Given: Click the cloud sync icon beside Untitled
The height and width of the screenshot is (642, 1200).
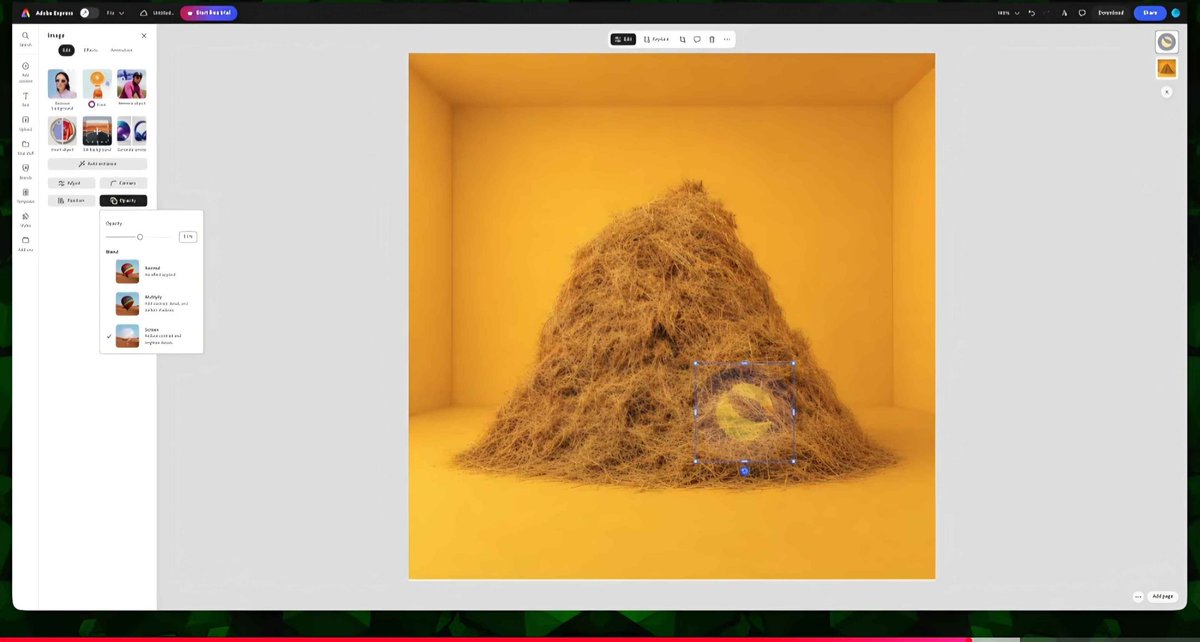Looking at the screenshot, I should [144, 13].
